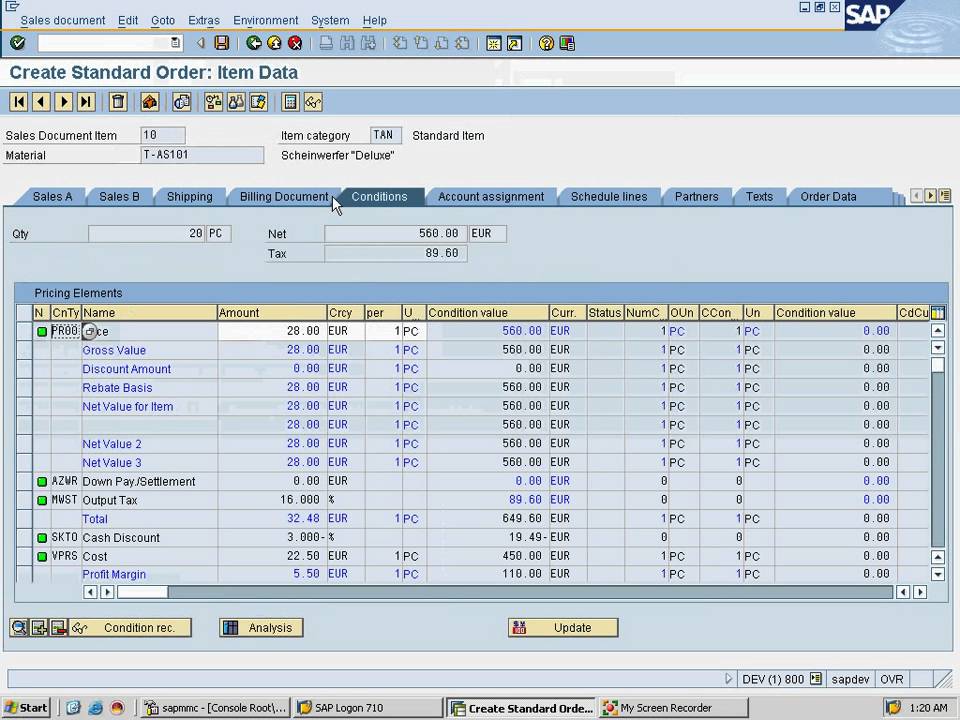
Task: Select the row selector for Rebate Basis row
Action: coord(24,388)
